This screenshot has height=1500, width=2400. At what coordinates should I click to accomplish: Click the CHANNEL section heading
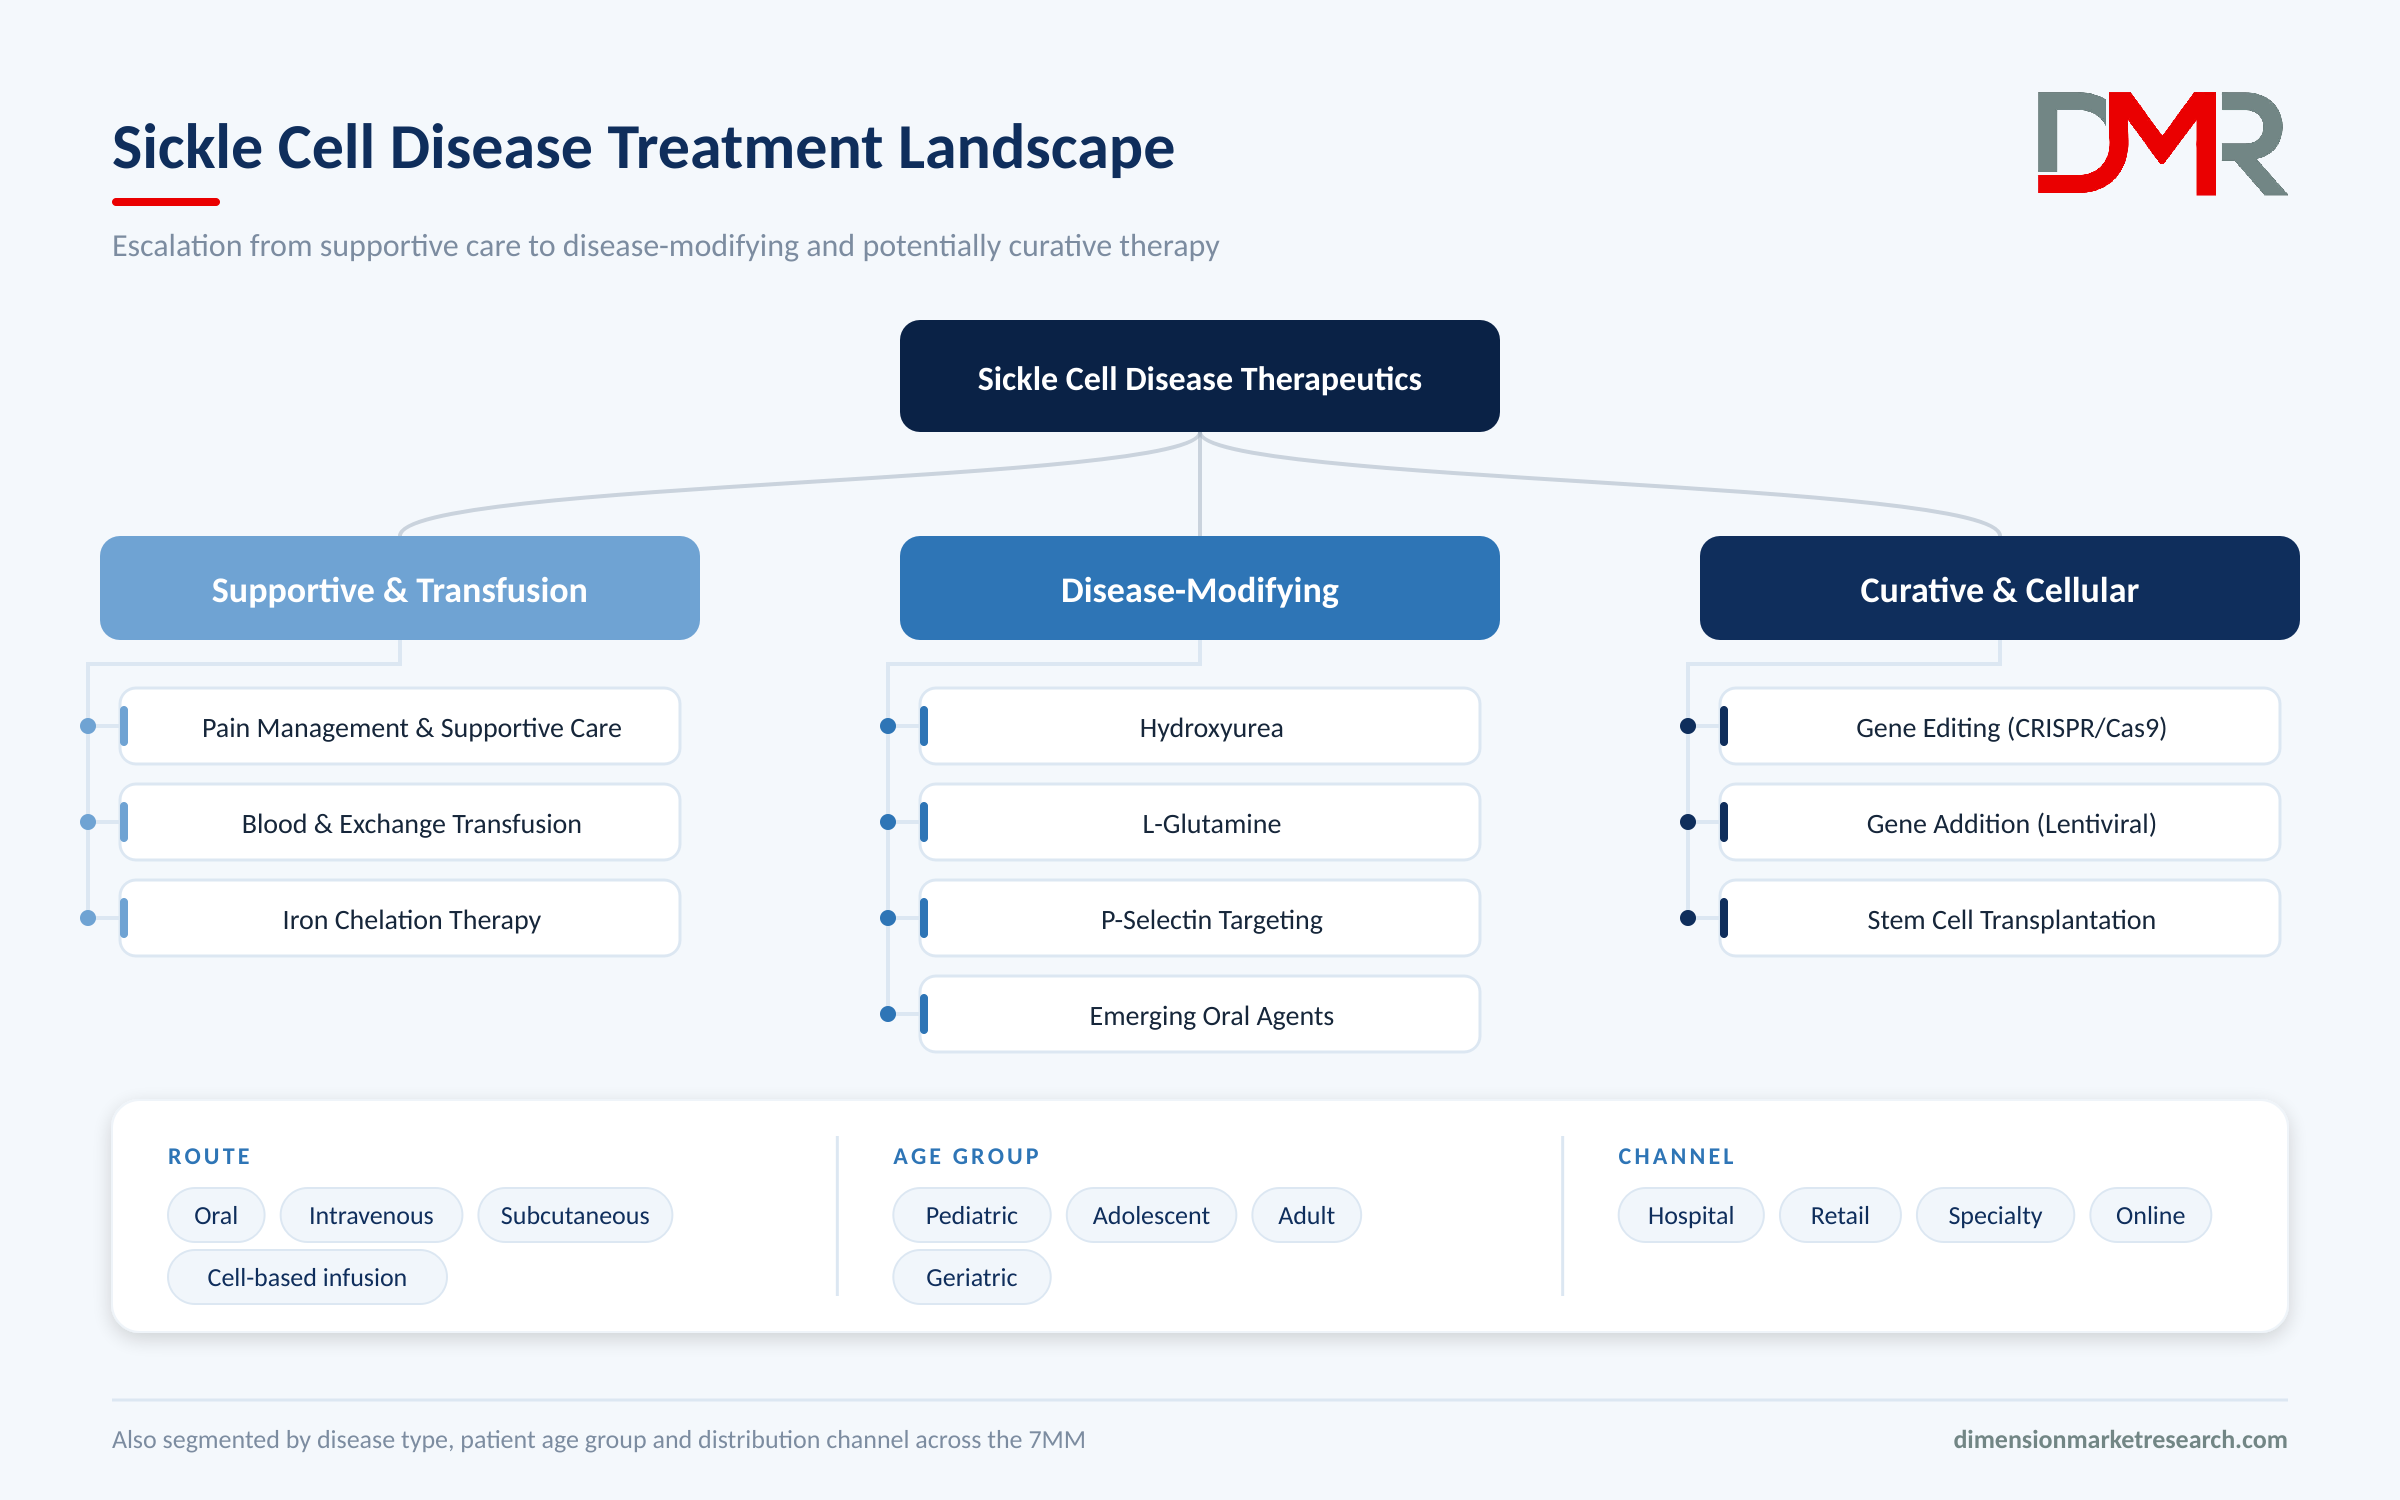click(x=1676, y=1156)
